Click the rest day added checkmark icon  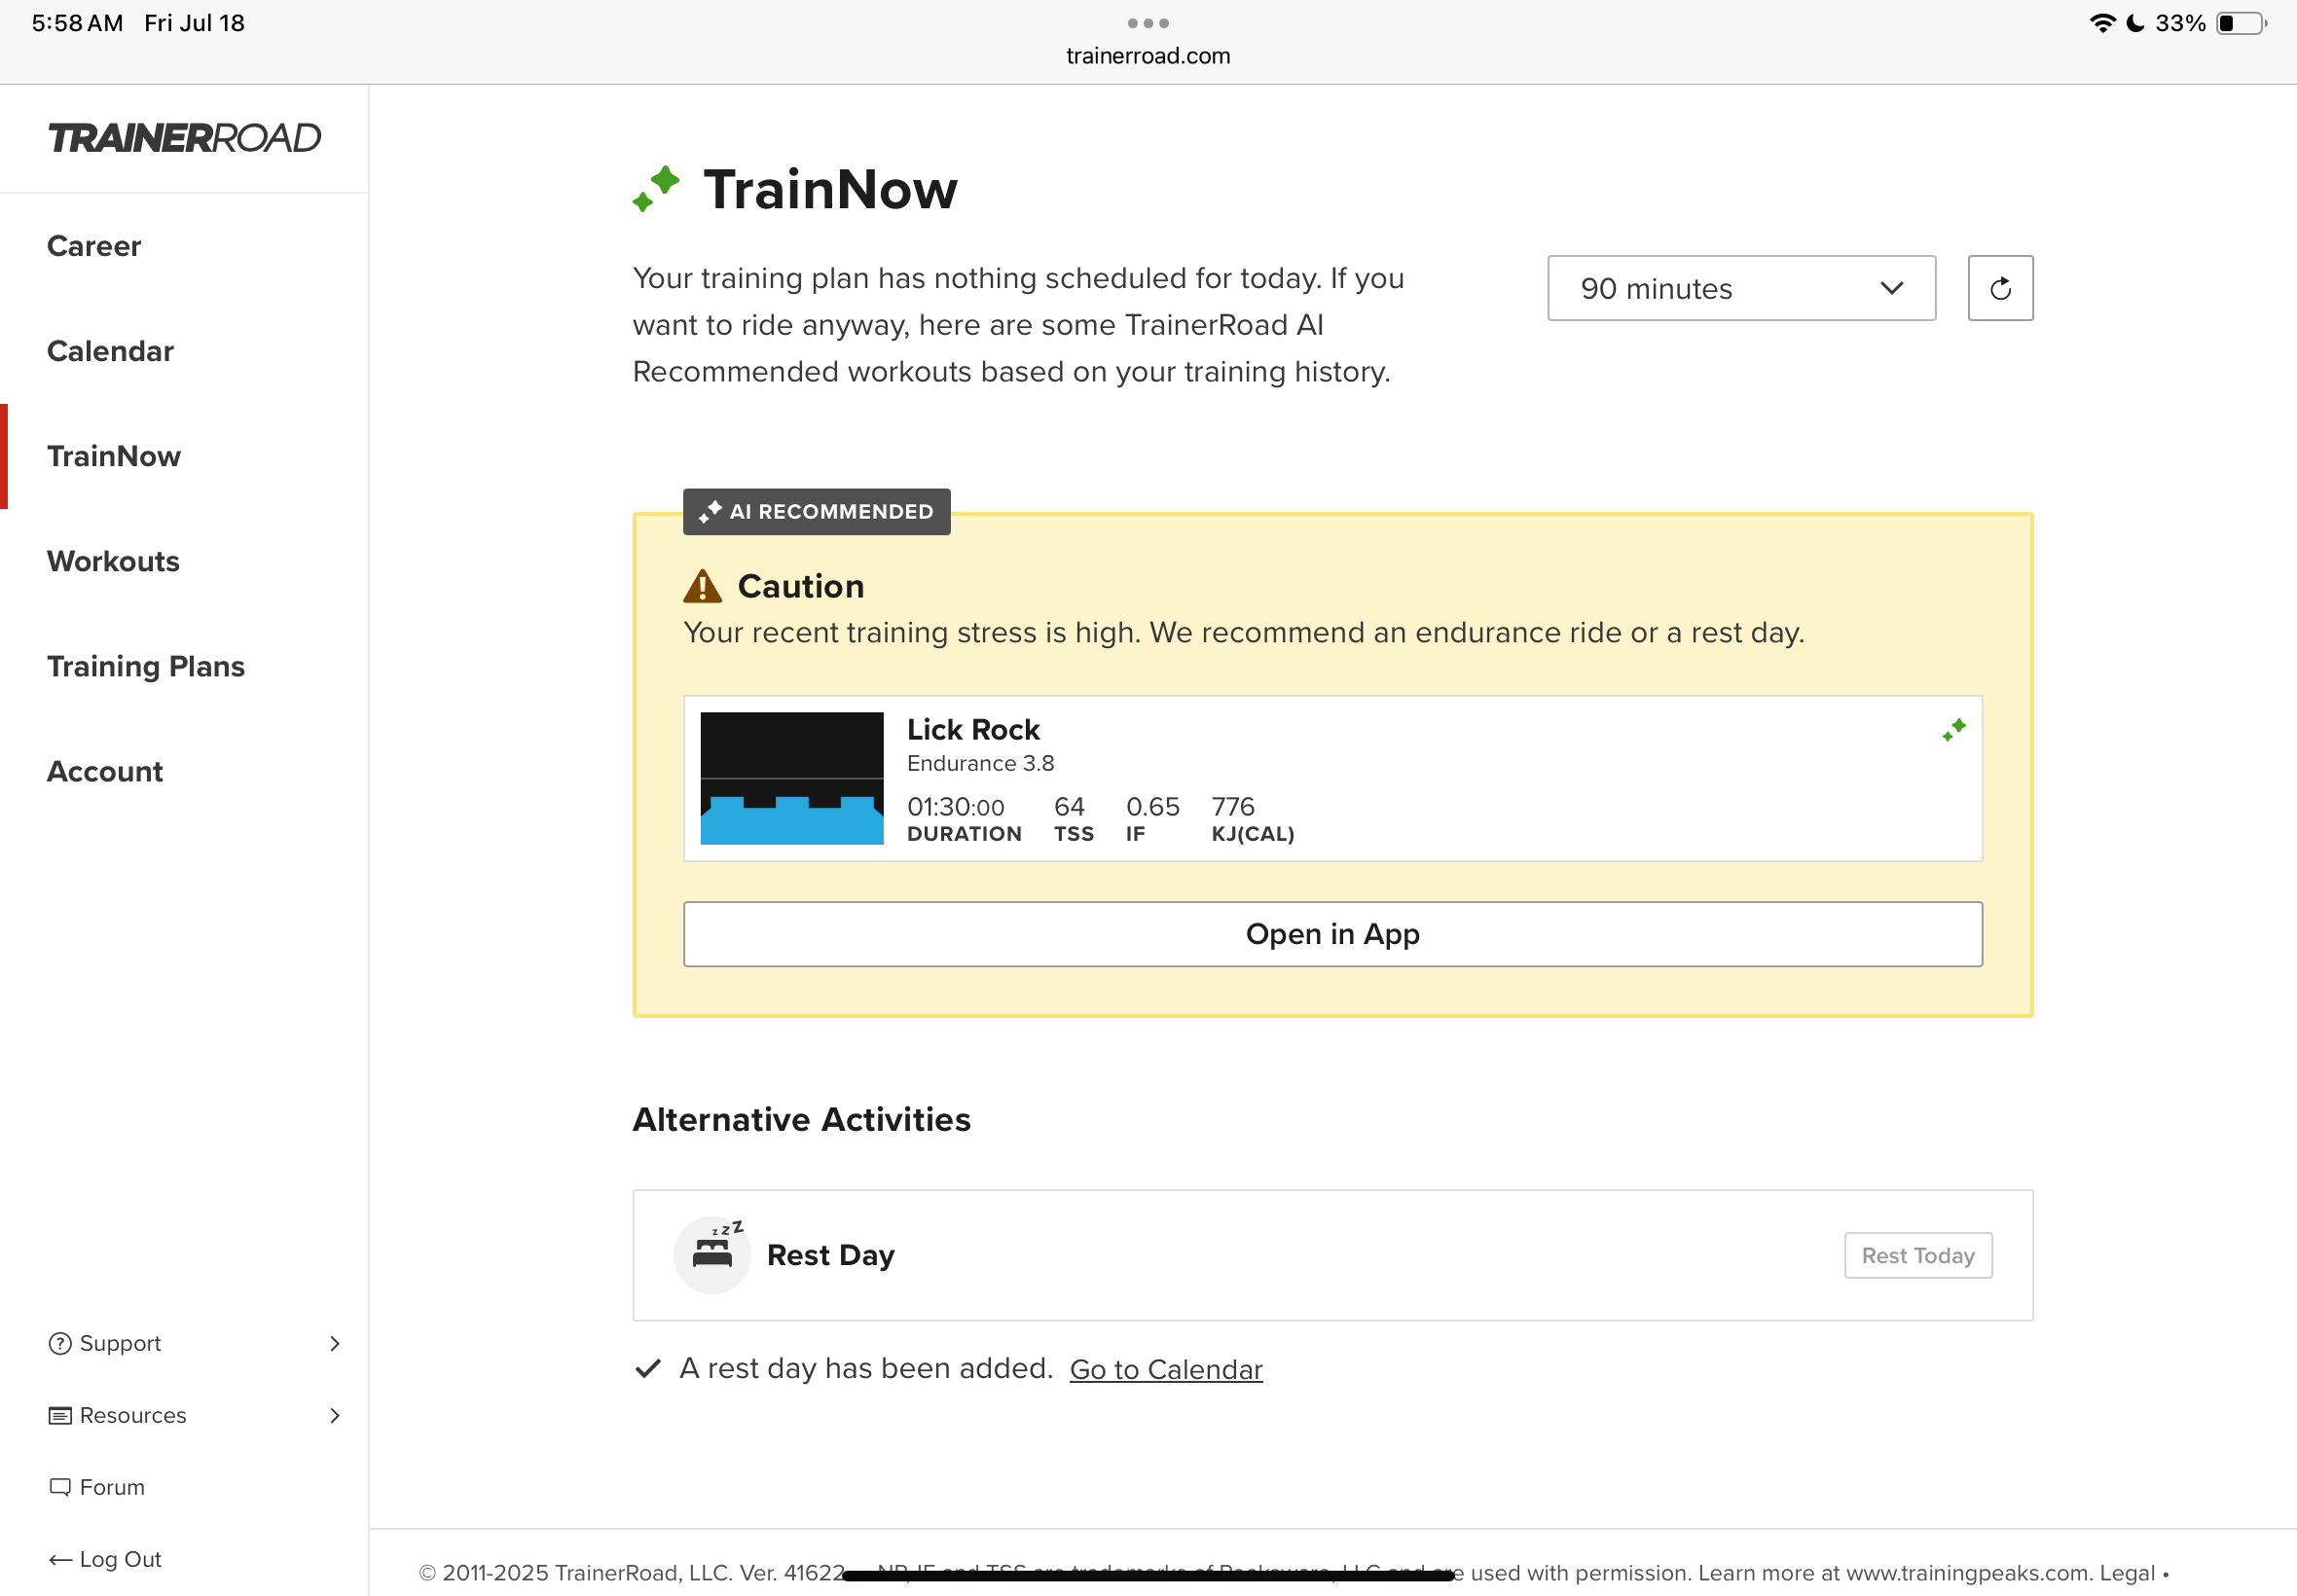[x=648, y=1368]
